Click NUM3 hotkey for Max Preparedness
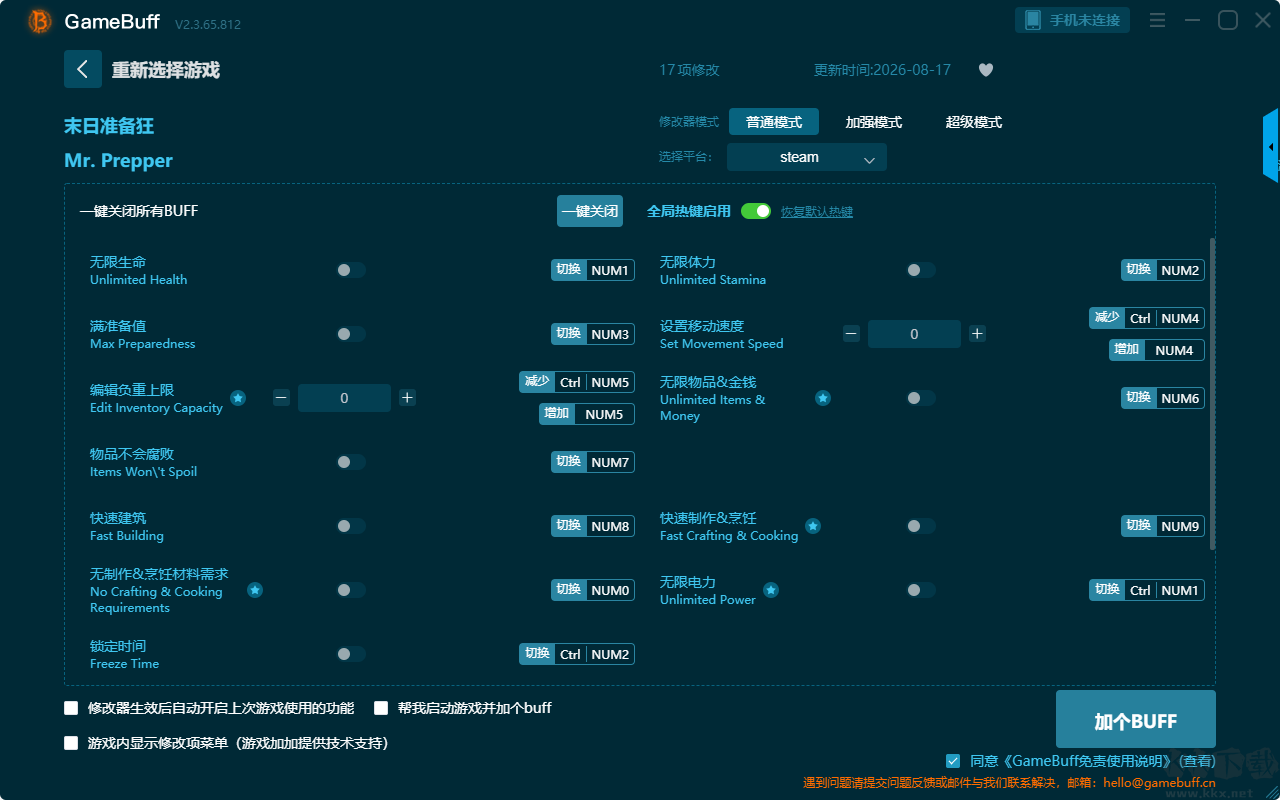Screen dimensions: 1280x800 point(593,334)
